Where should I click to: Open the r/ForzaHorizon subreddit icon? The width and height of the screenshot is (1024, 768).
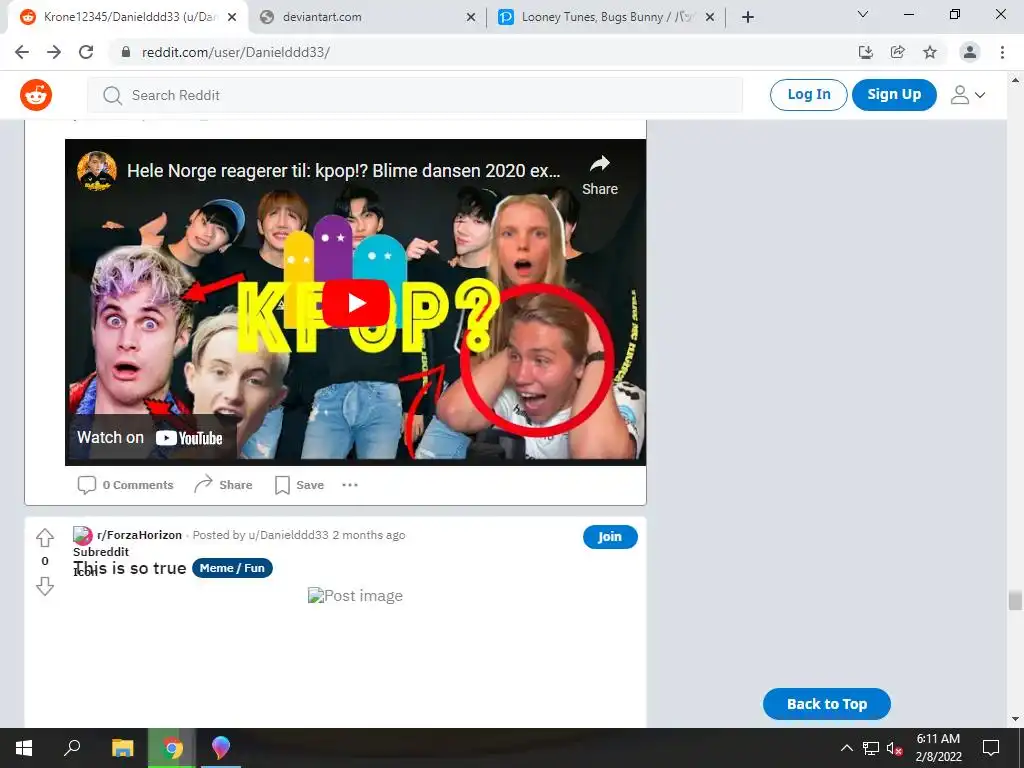point(82,536)
